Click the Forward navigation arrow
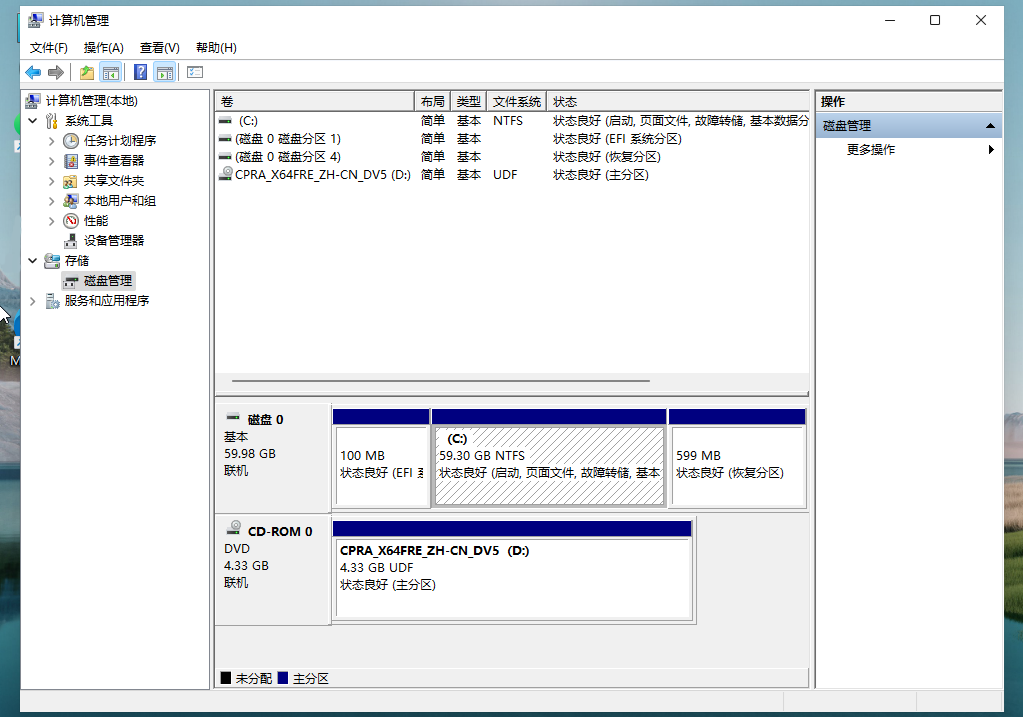Image resolution: width=1023 pixels, height=717 pixels. pyautogui.click(x=55, y=71)
